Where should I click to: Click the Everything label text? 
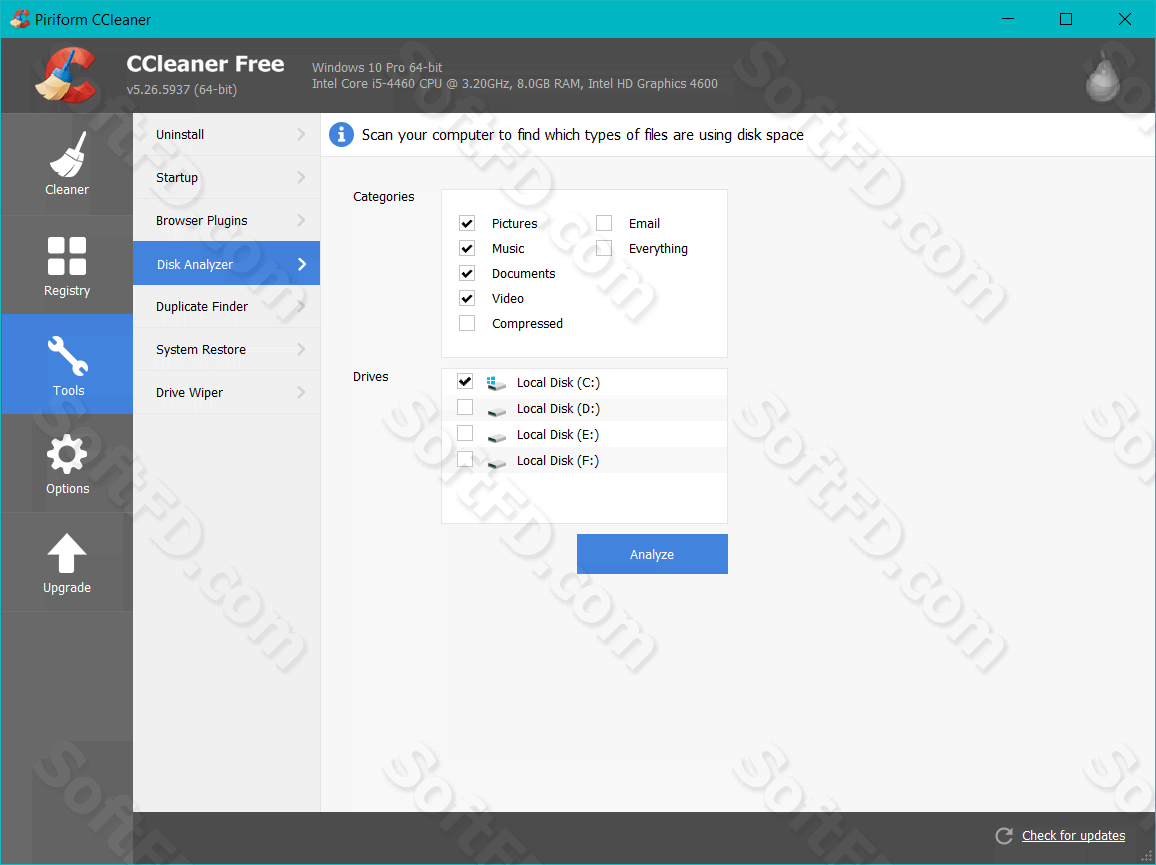pos(658,249)
